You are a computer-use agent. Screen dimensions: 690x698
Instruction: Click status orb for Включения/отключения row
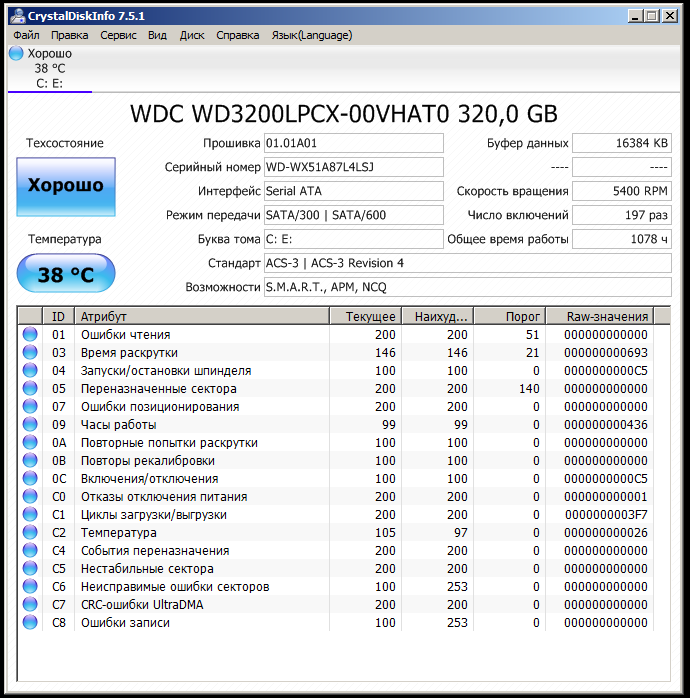click(30, 478)
